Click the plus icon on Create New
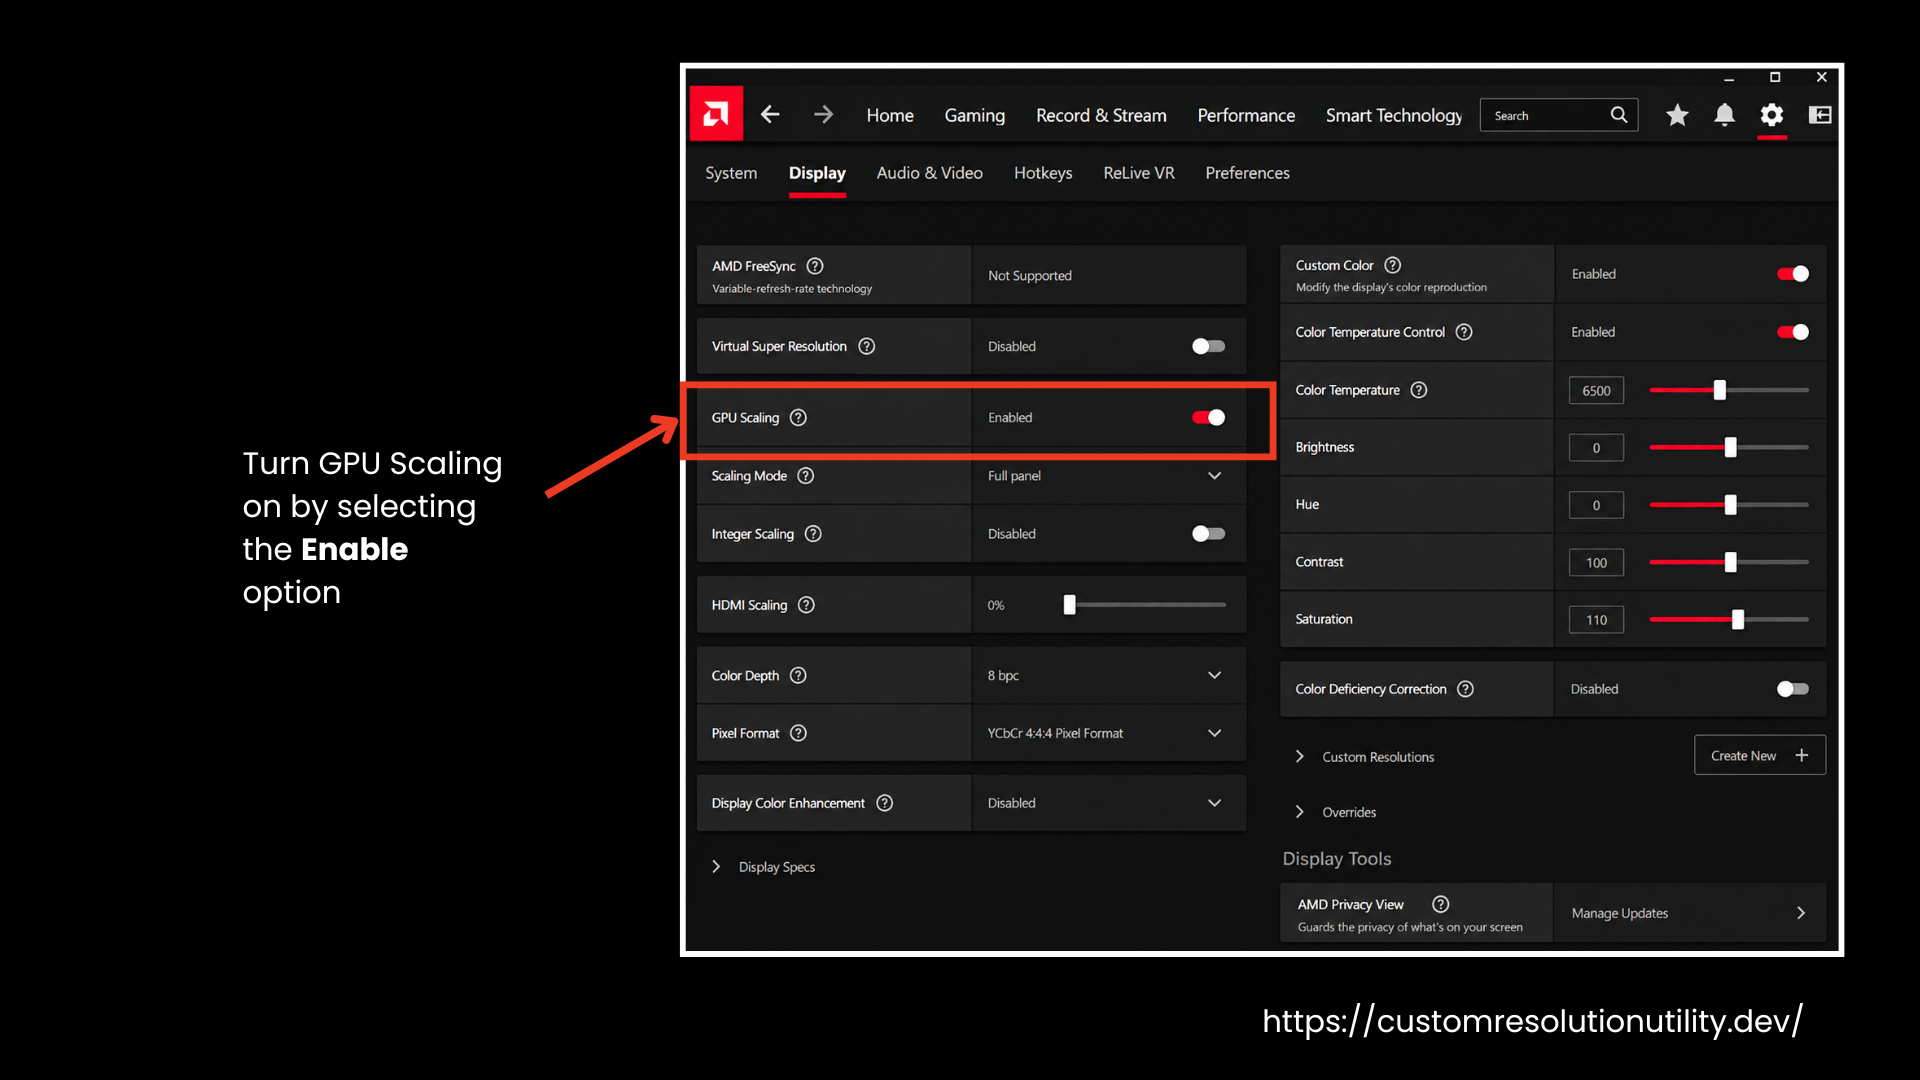The image size is (1920, 1080). [x=1802, y=756]
